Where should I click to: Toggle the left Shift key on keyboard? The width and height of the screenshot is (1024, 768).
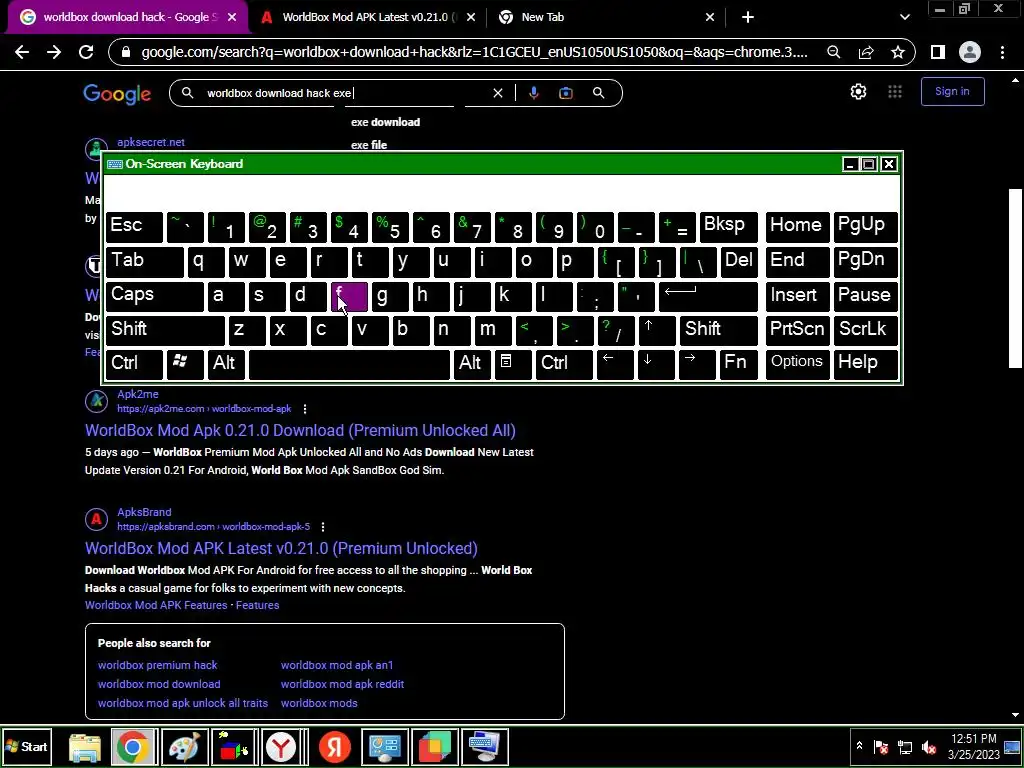(165, 330)
